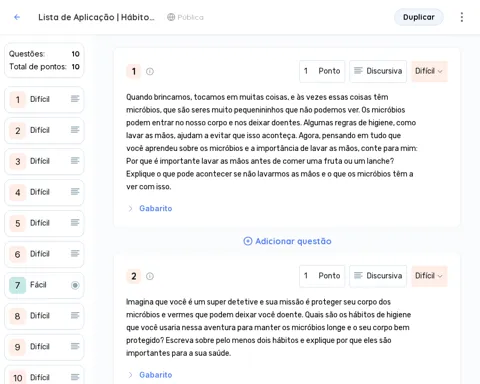
Task: Click the discursive lines icon in sidebar row 6
Action: tap(75, 254)
